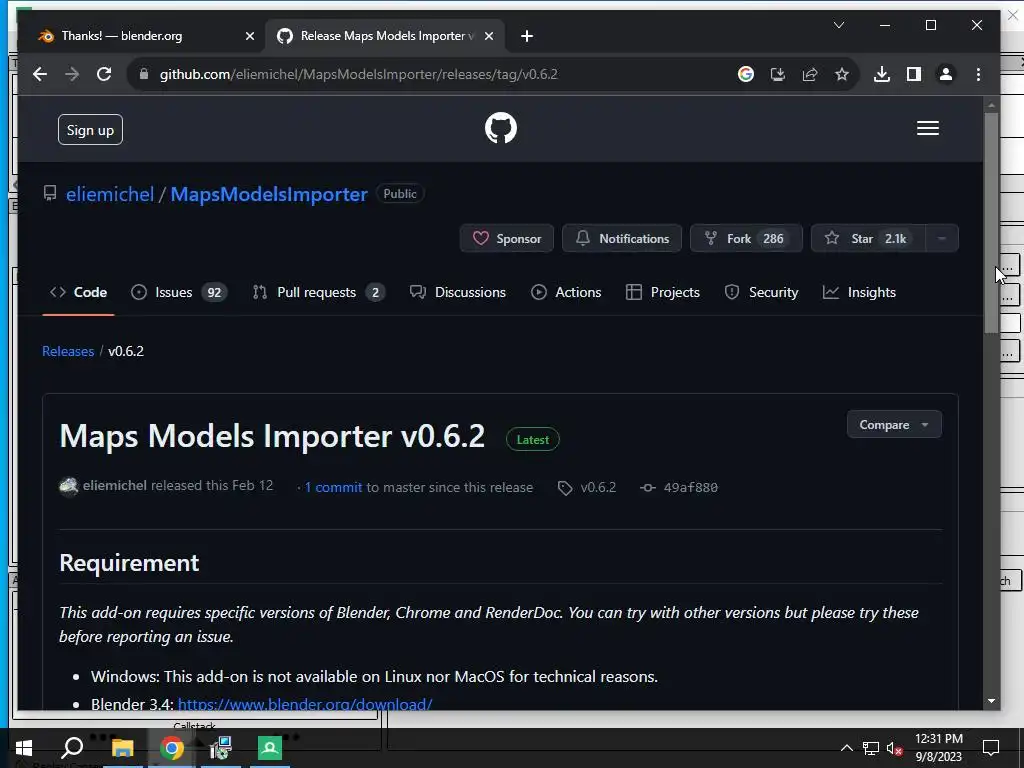Open the eliemichel owner profile link

[110, 194]
